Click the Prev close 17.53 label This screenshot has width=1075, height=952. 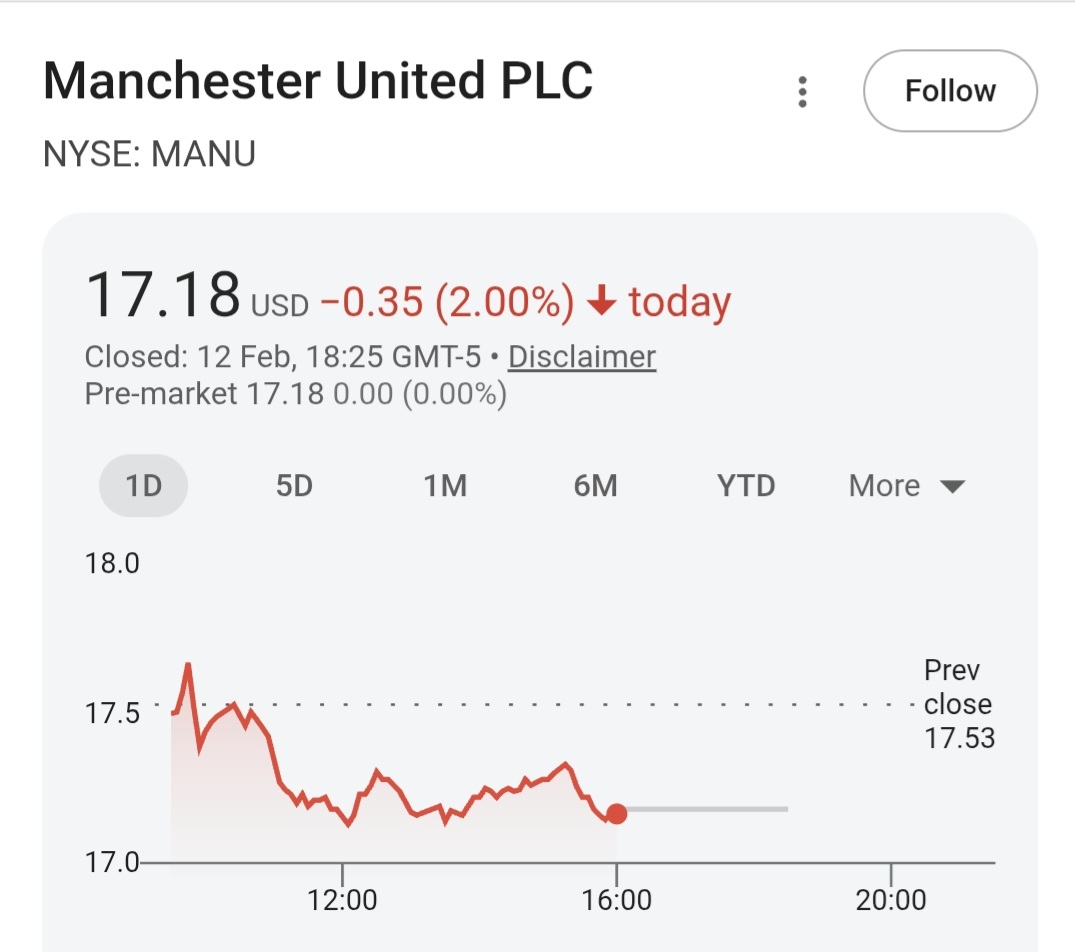[958, 704]
